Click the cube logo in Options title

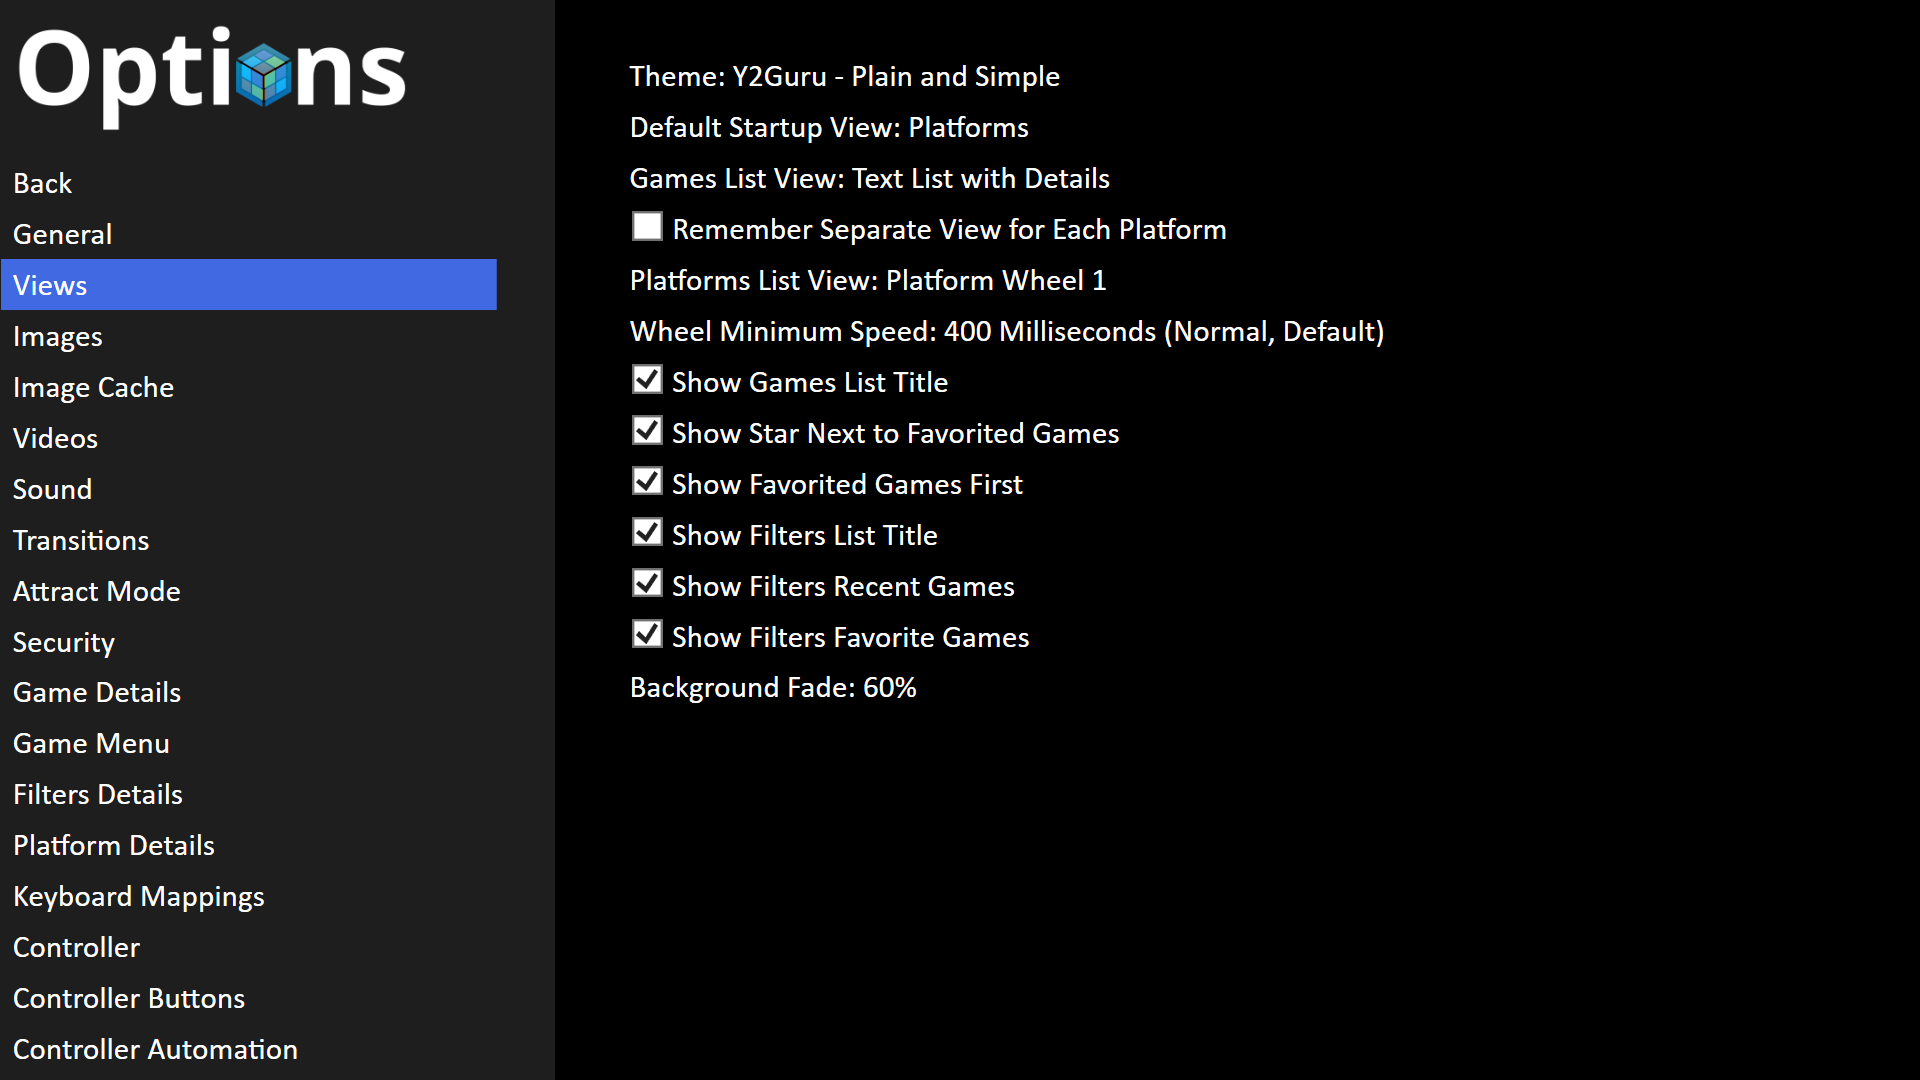coord(264,75)
